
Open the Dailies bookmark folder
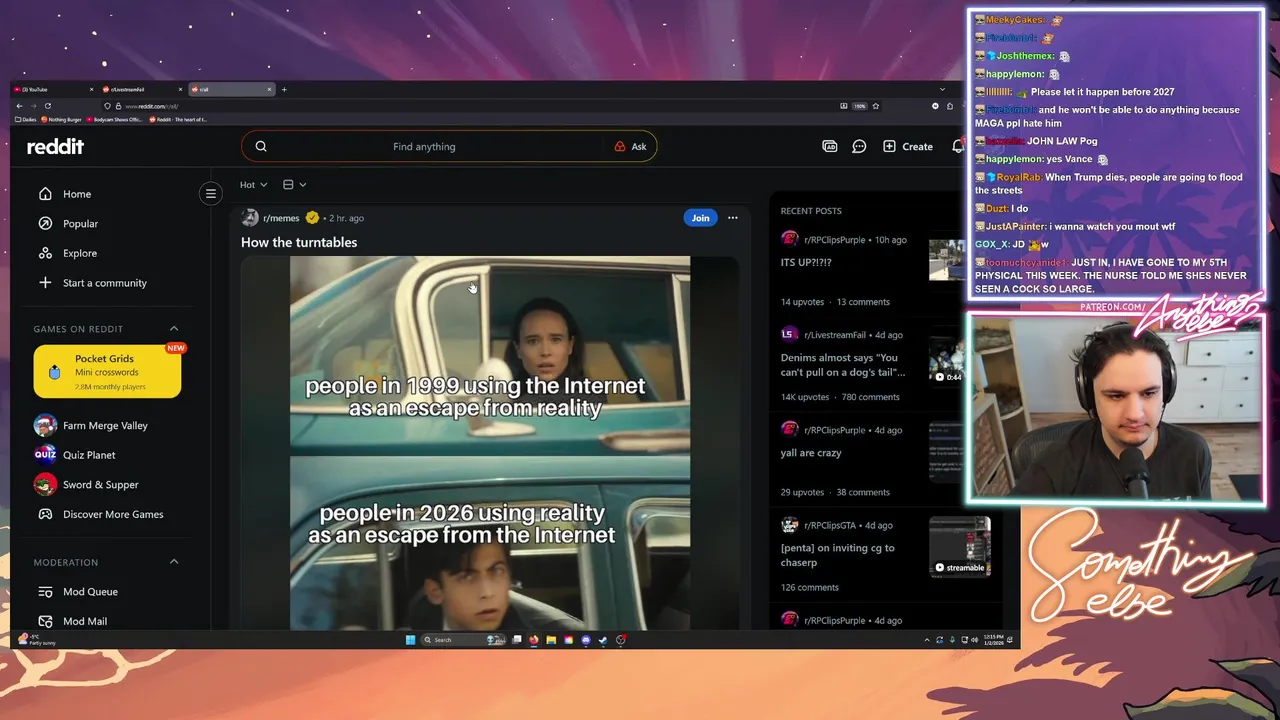point(26,120)
